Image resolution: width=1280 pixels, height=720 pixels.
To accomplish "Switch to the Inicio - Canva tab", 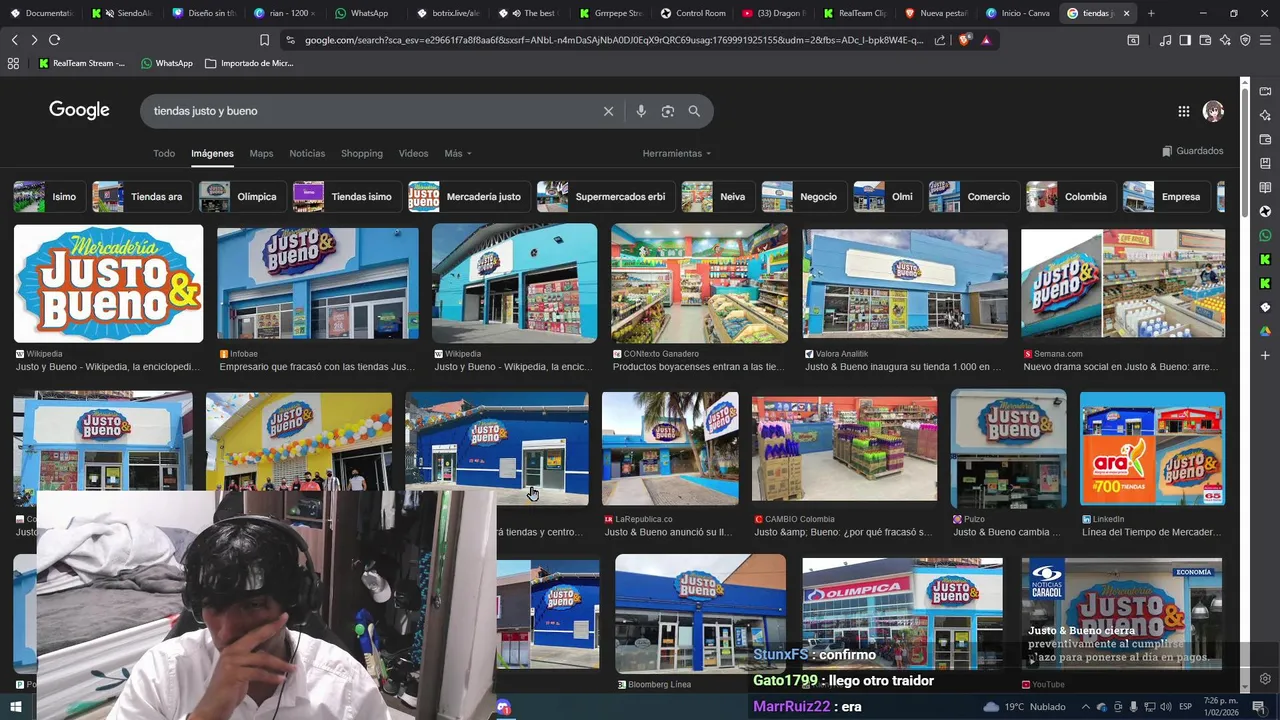I will [1017, 13].
